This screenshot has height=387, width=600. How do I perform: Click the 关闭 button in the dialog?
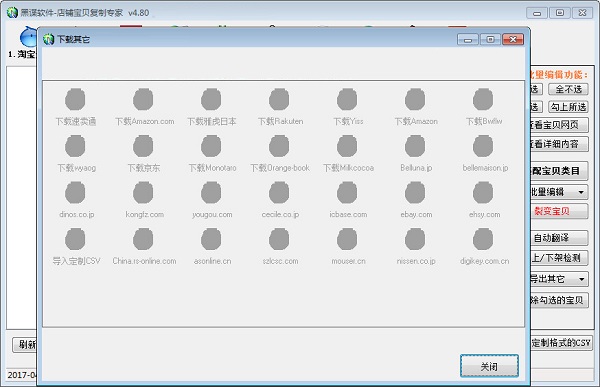pyautogui.click(x=489, y=366)
